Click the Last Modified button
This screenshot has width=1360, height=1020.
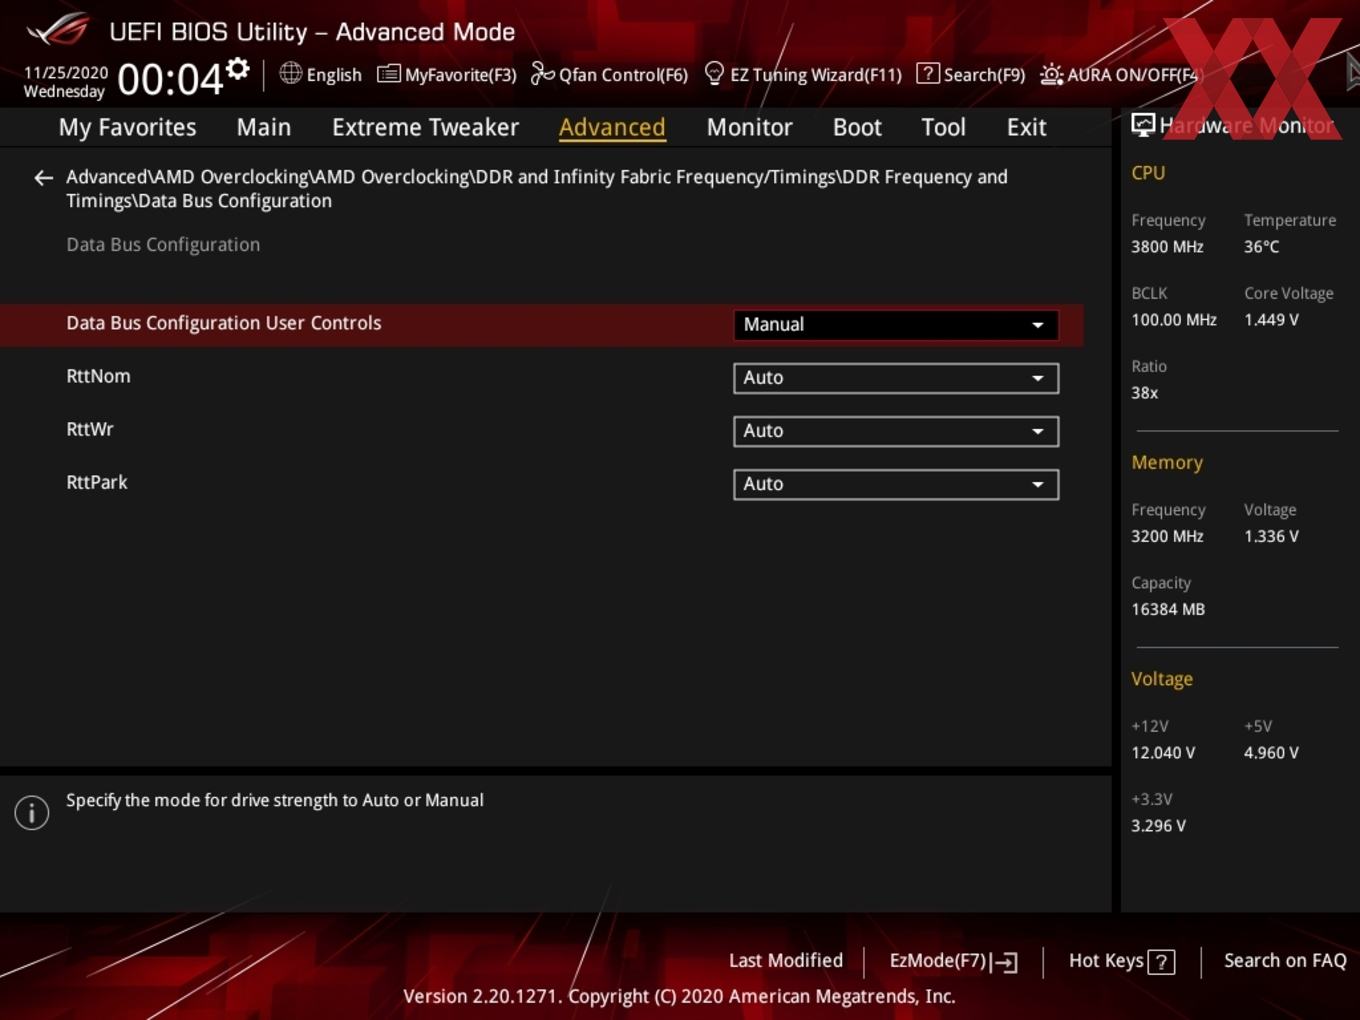[785, 961]
